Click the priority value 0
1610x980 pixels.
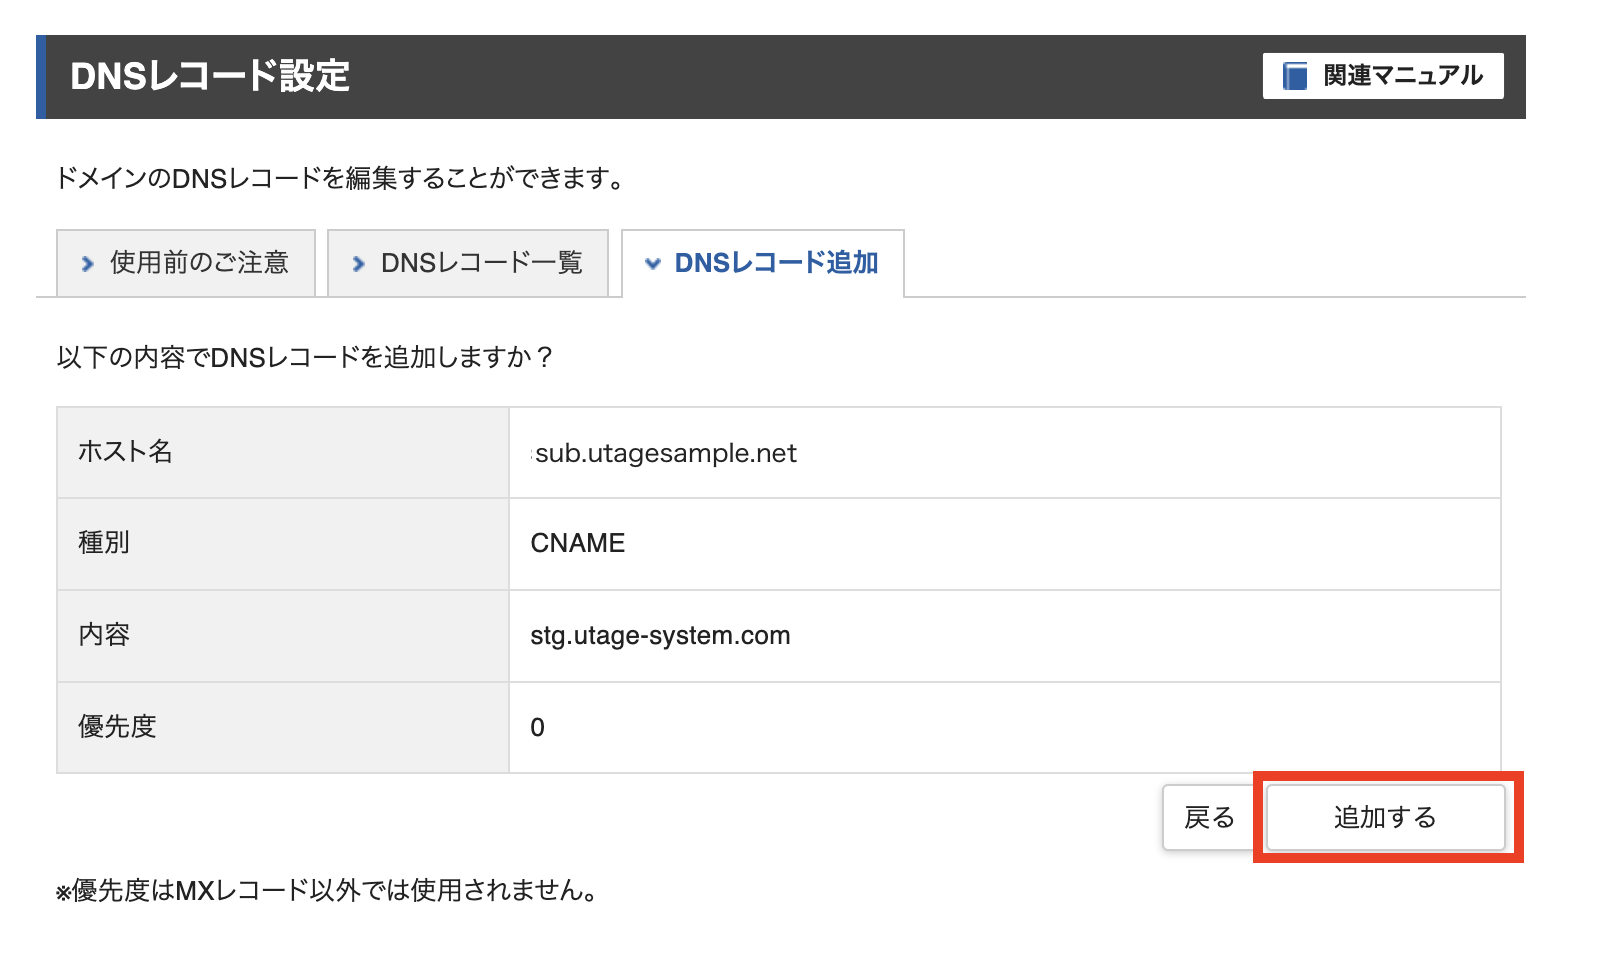(x=537, y=727)
